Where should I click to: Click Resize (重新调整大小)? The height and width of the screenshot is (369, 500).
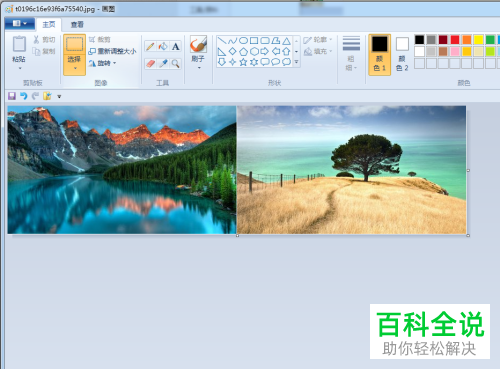(112, 51)
